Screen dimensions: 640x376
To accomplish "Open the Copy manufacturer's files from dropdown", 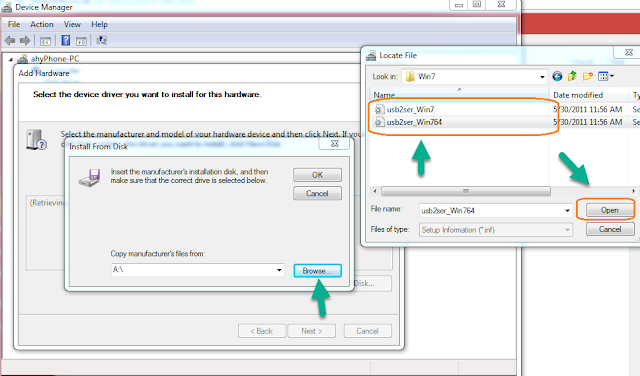I will 279,270.
